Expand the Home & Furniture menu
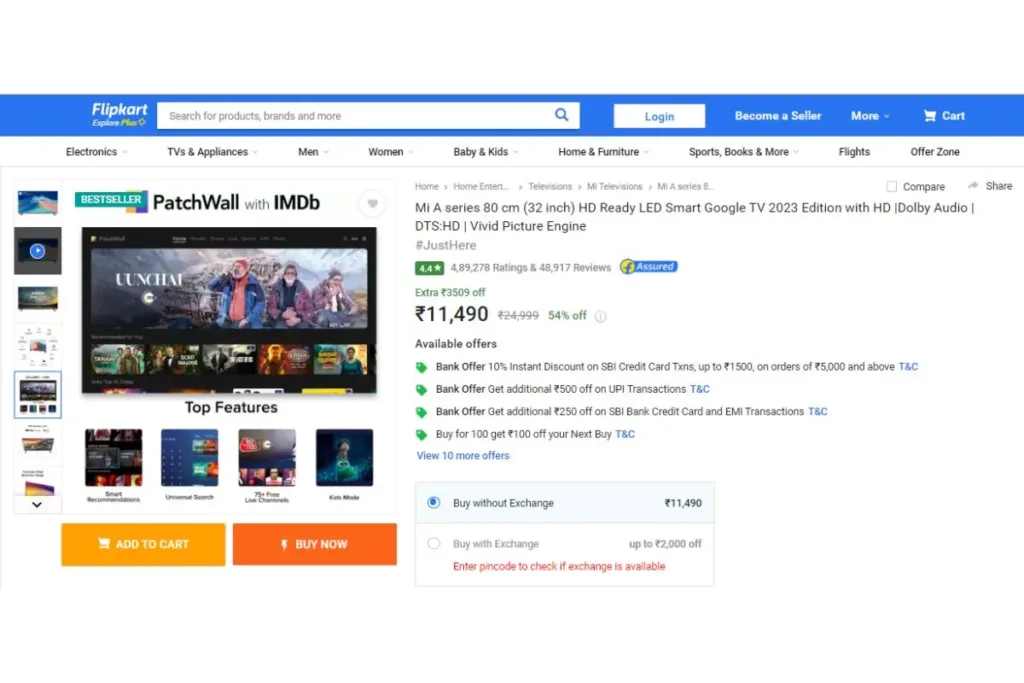The image size is (1024, 683). (603, 151)
